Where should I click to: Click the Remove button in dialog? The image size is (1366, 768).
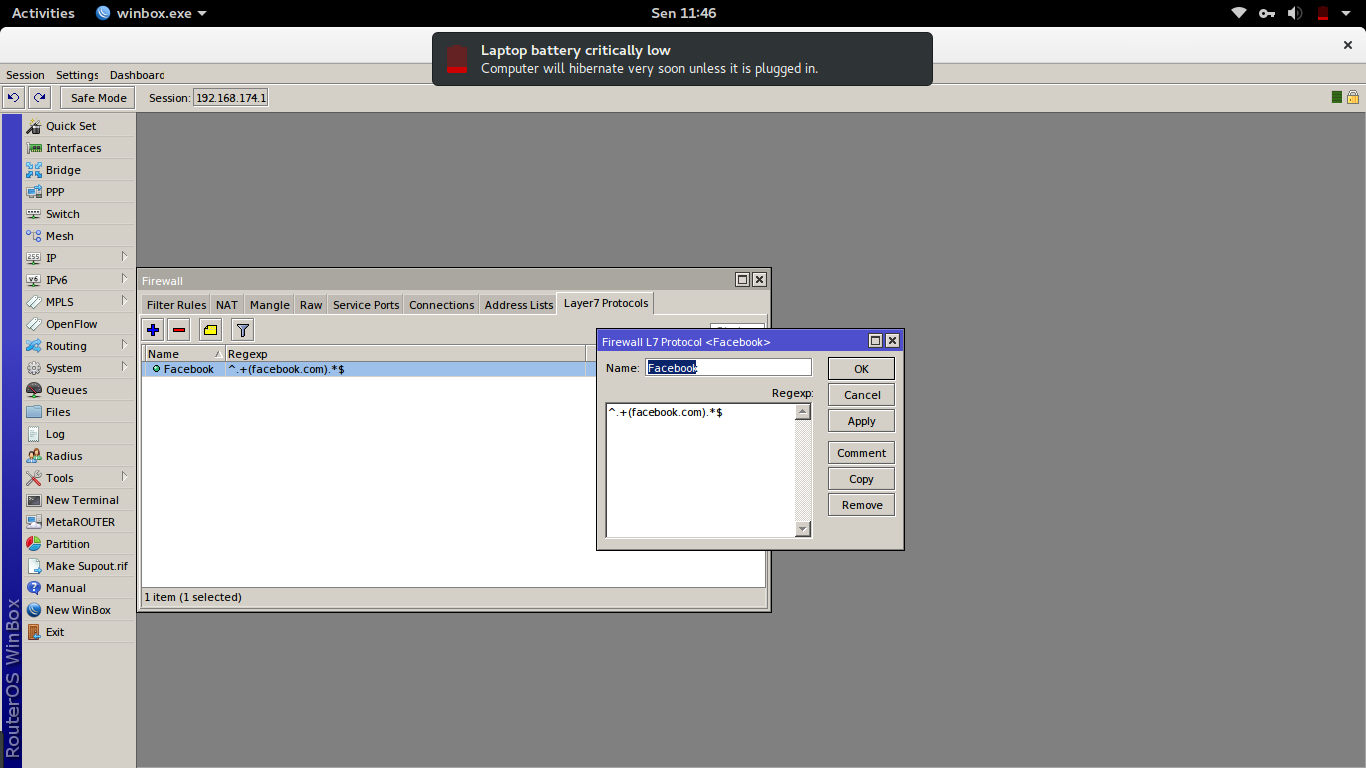tap(861, 505)
